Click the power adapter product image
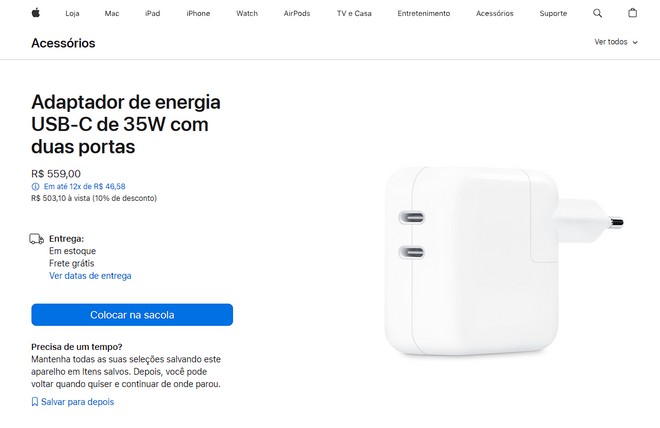This screenshot has height=428, width=660. point(504,261)
